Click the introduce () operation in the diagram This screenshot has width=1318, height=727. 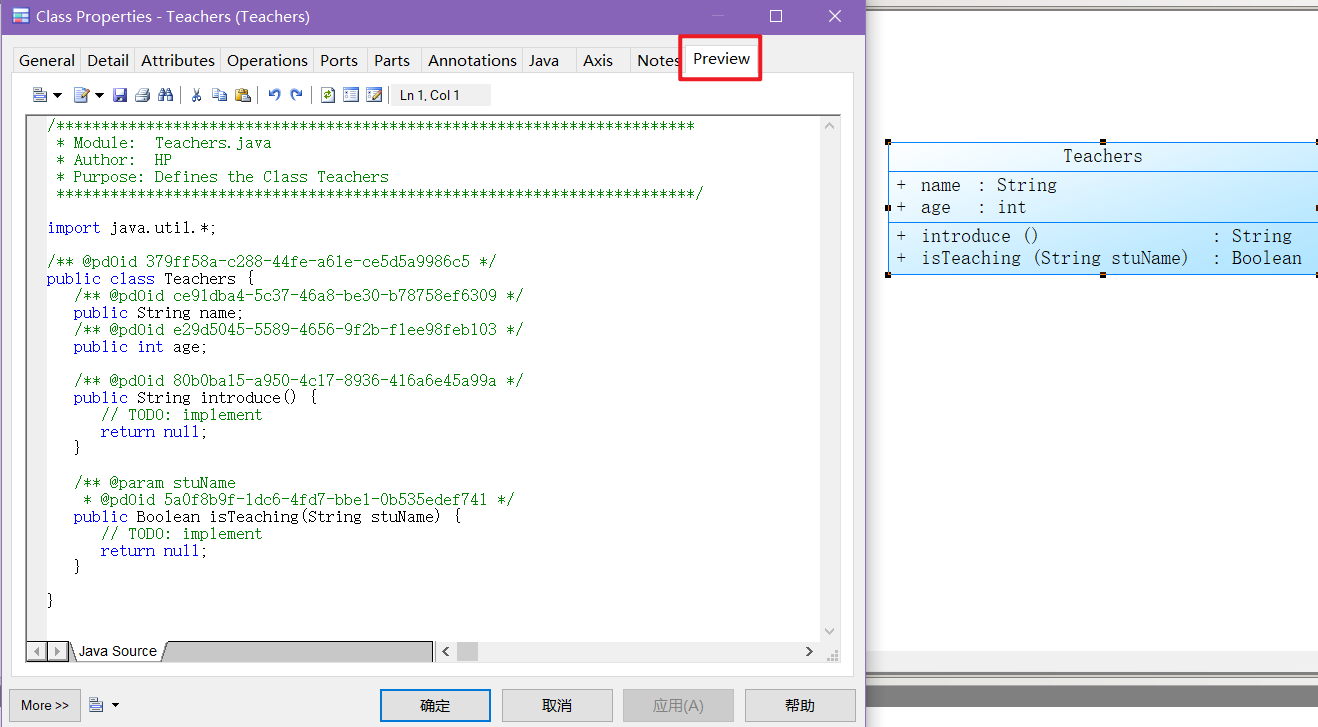980,236
